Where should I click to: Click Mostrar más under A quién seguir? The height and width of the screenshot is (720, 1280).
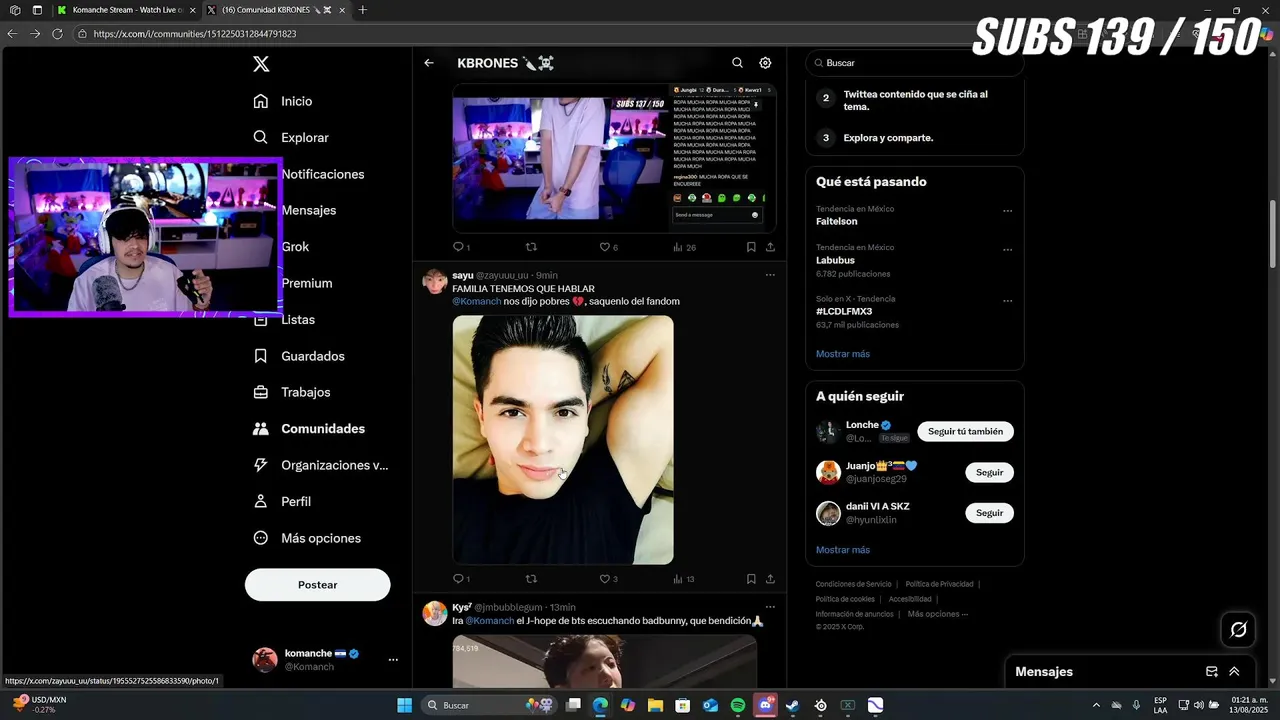843,550
